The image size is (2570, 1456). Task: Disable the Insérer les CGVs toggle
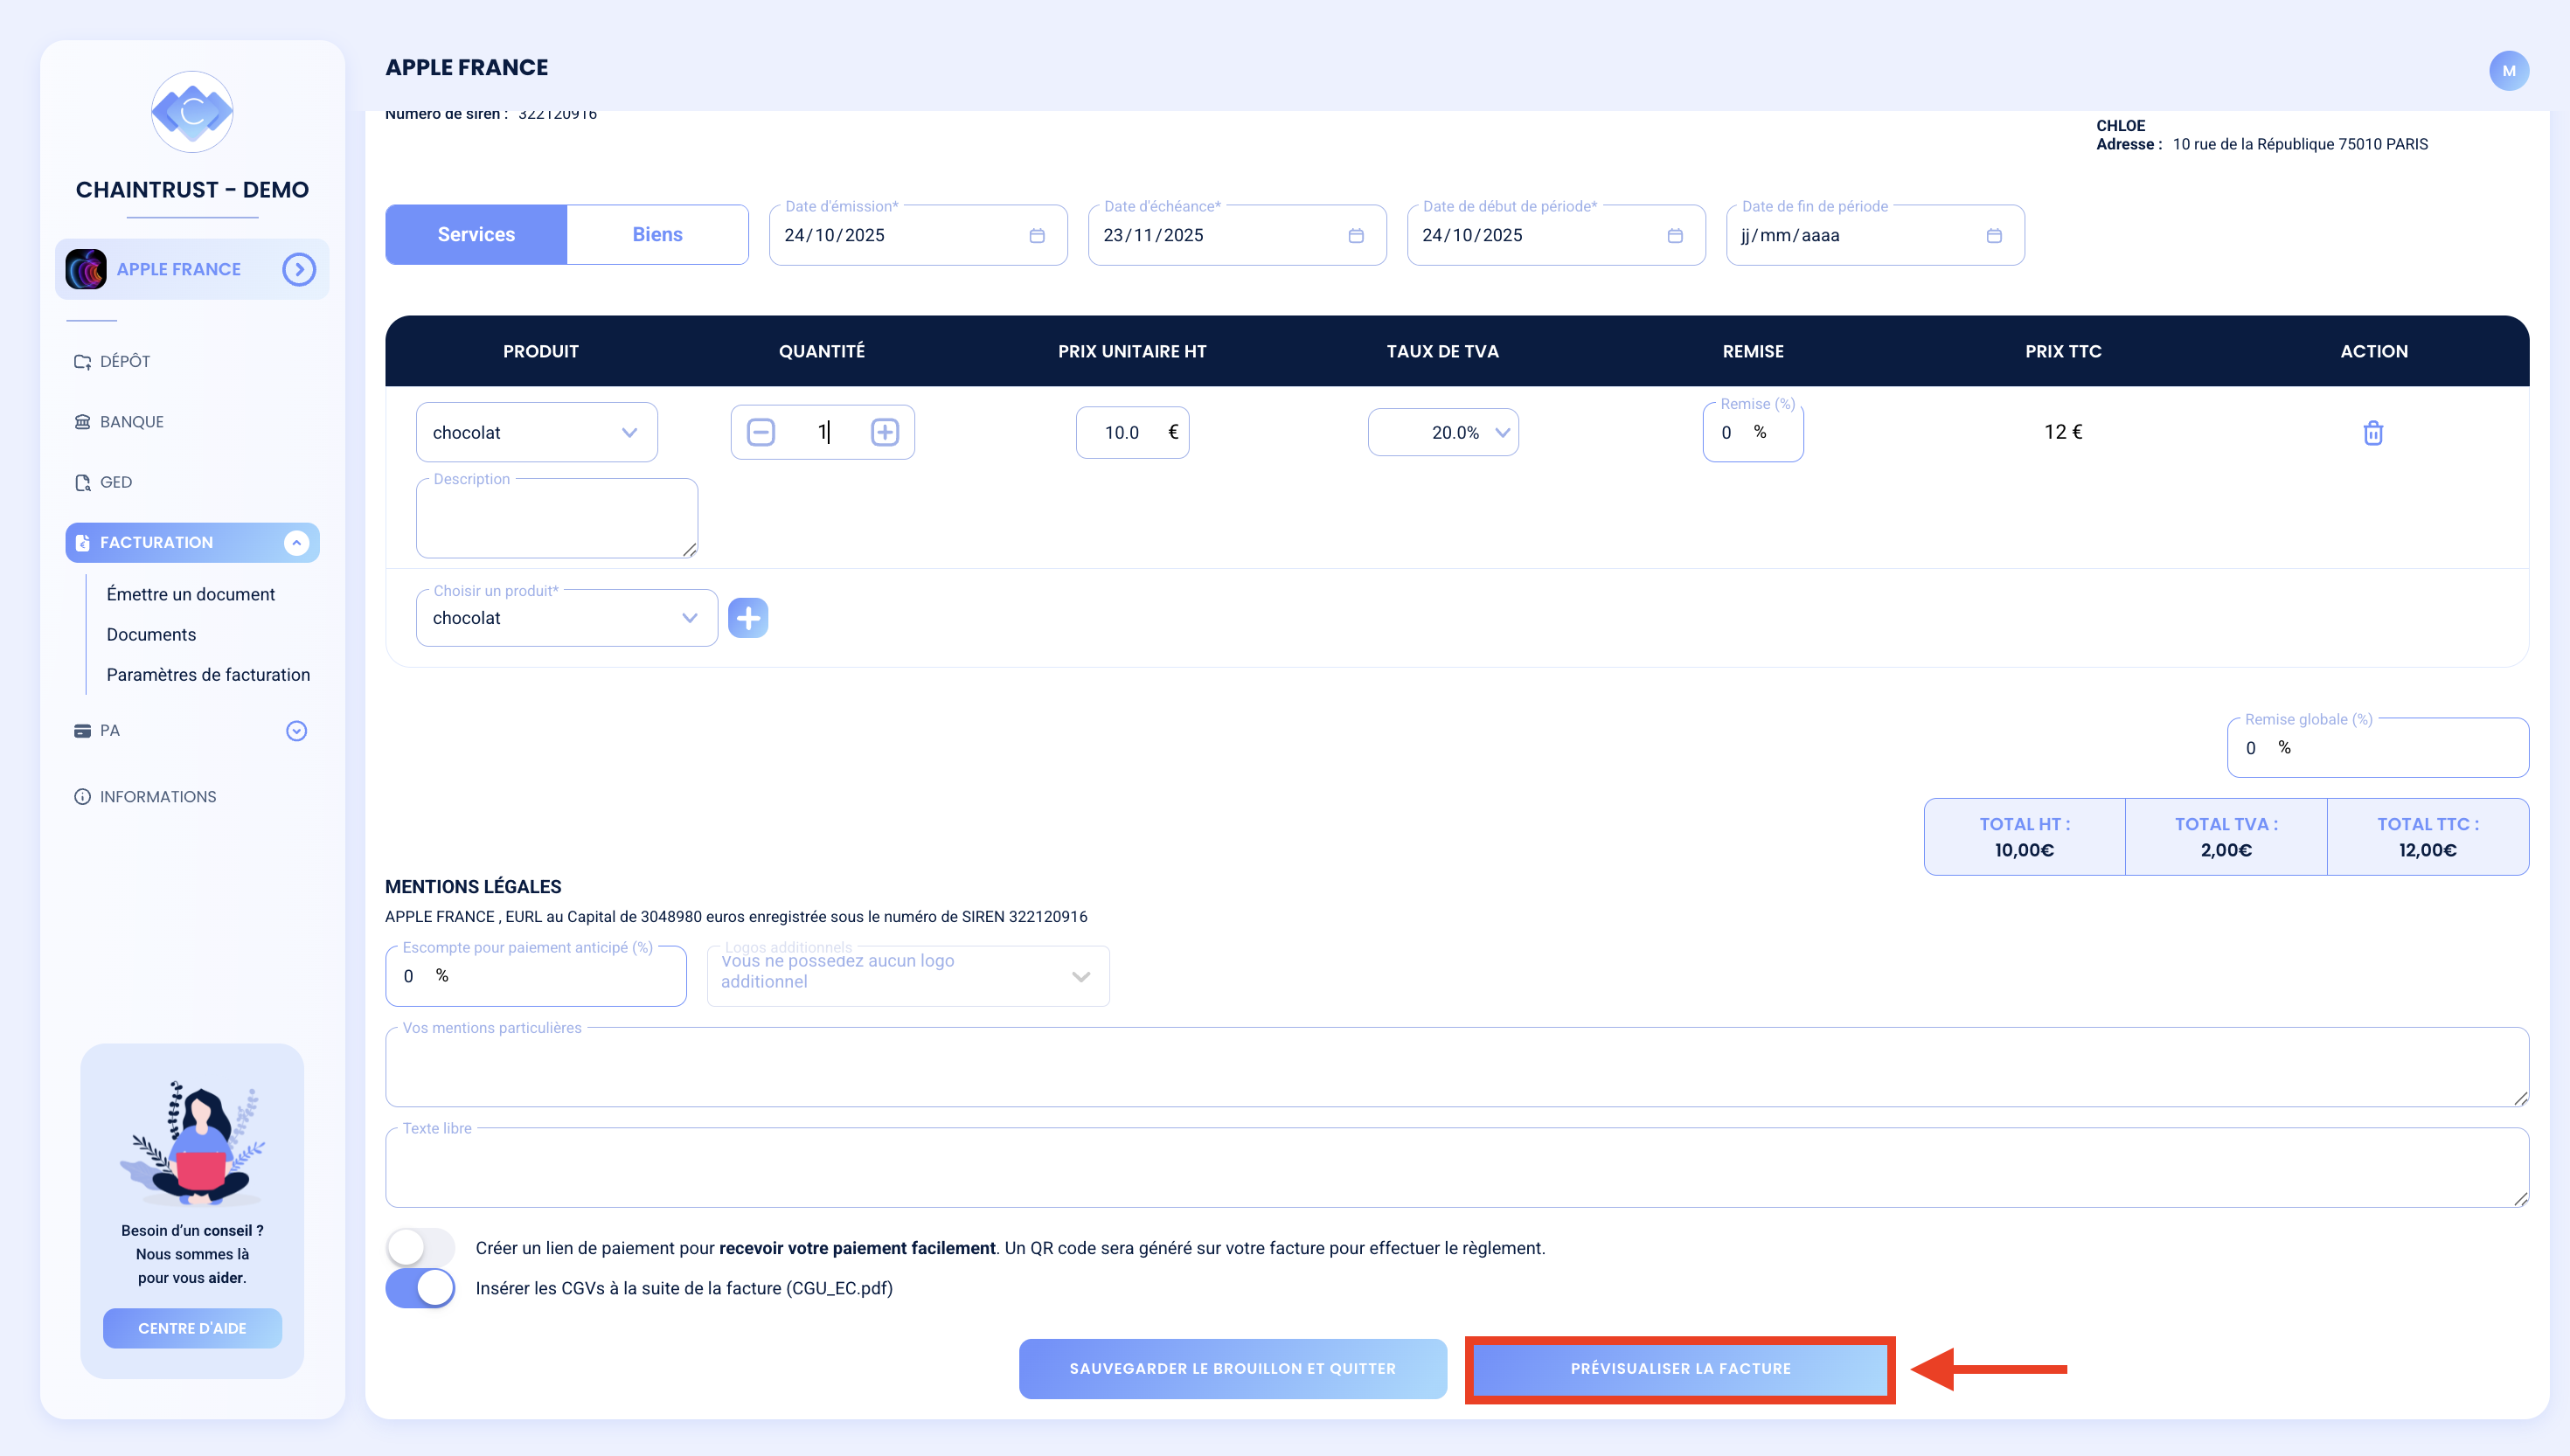(421, 1288)
